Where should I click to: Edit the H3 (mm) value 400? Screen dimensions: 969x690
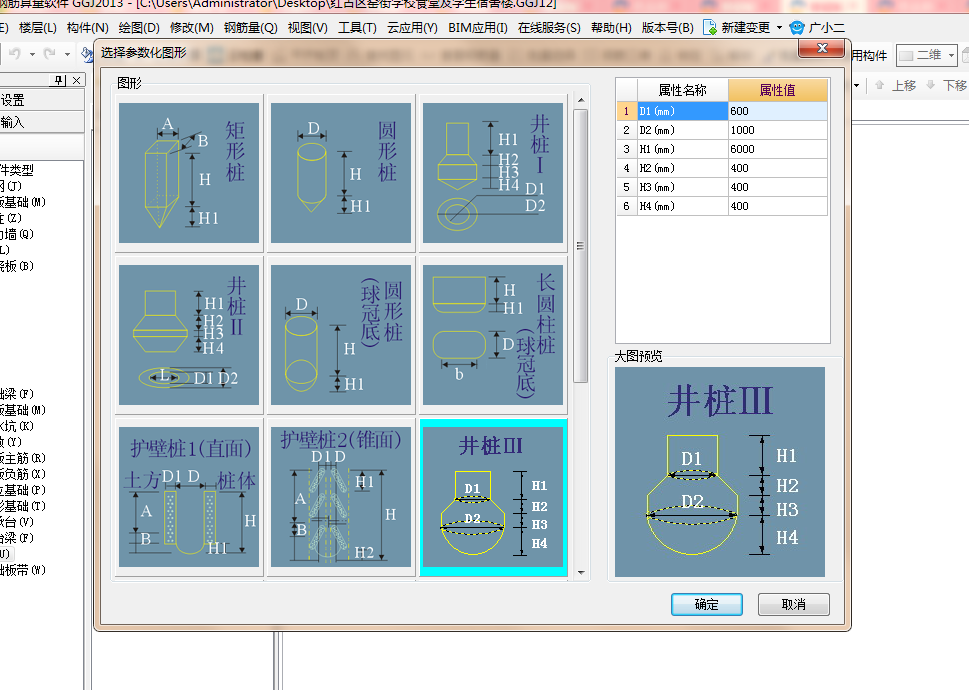pos(777,187)
